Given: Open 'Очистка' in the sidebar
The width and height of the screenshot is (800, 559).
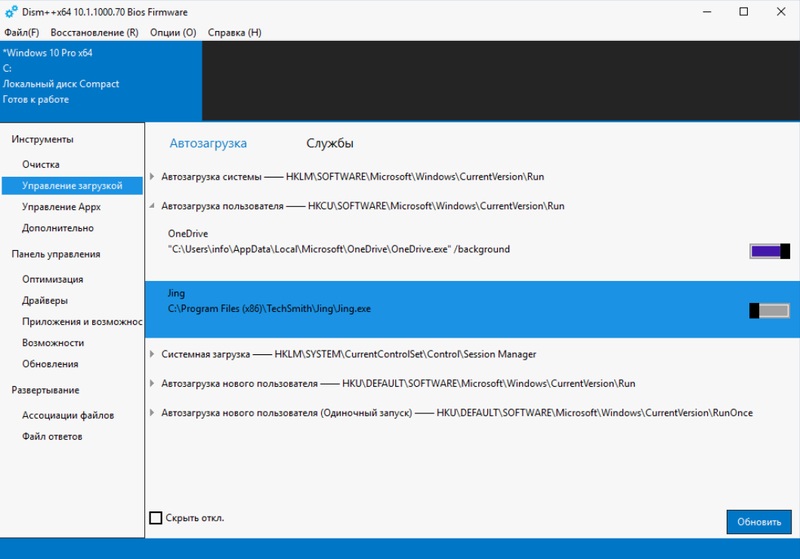Looking at the screenshot, I should click(41, 164).
